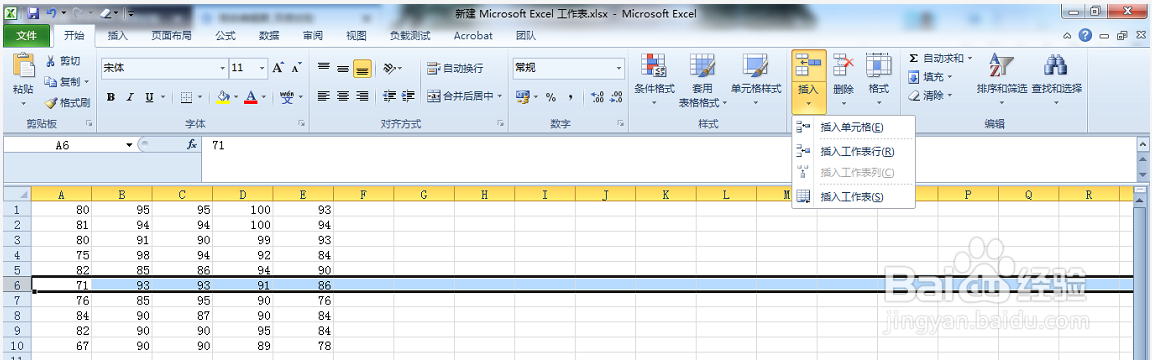Center text horizontally
This screenshot has width=1152, height=360.
point(342,96)
